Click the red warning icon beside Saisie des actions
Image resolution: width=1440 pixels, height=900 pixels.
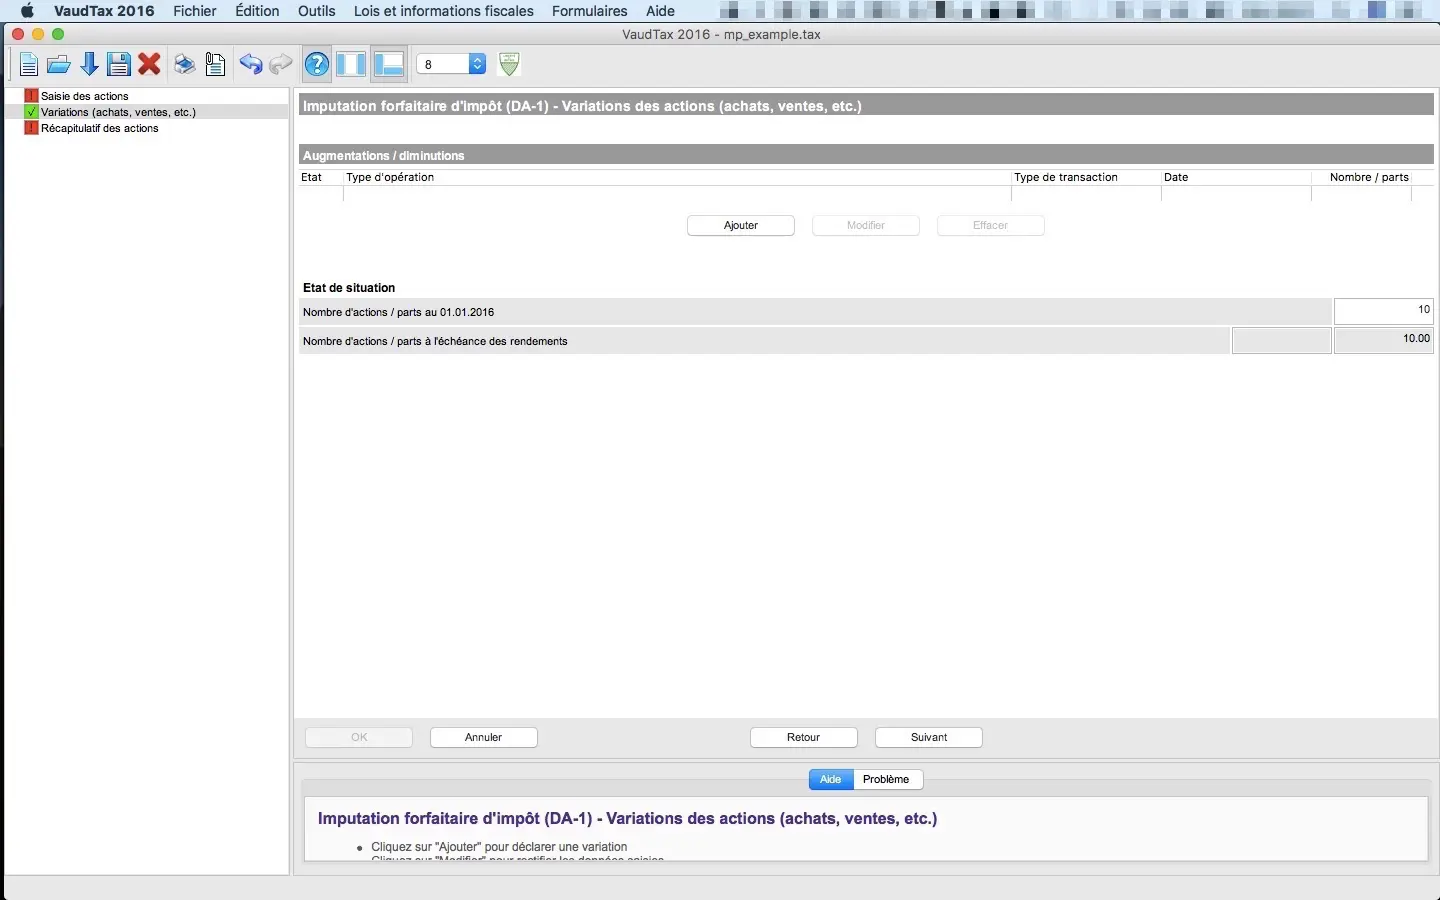[x=31, y=96]
